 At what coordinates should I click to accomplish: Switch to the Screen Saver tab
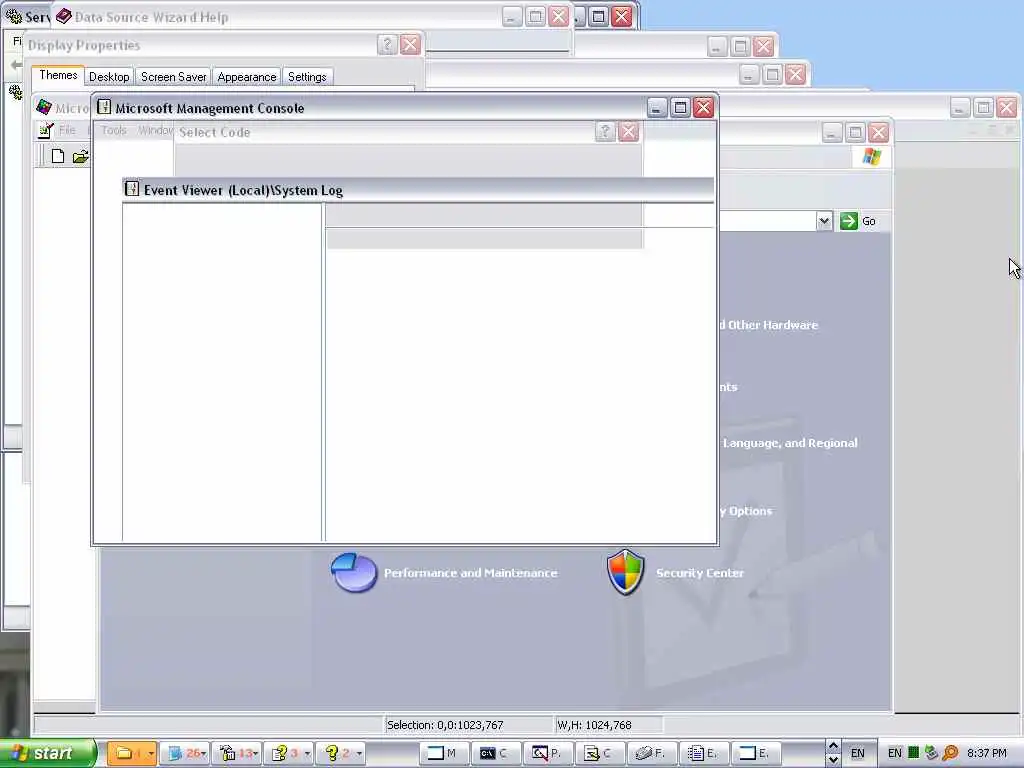pyautogui.click(x=174, y=77)
